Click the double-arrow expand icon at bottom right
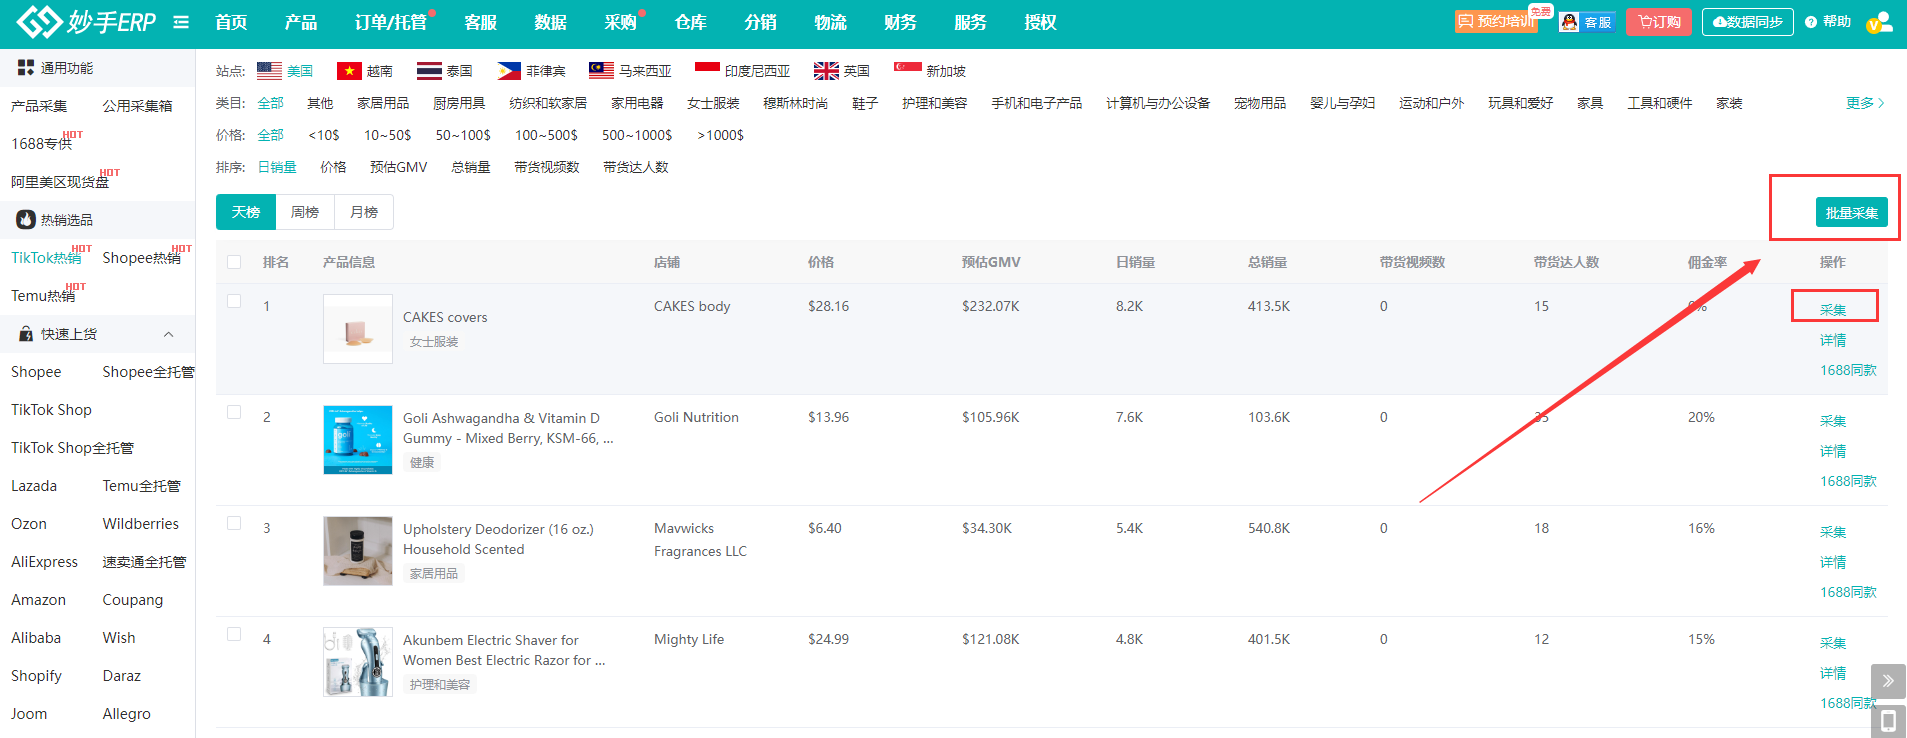Image resolution: width=1907 pixels, height=738 pixels. pyautogui.click(x=1887, y=681)
